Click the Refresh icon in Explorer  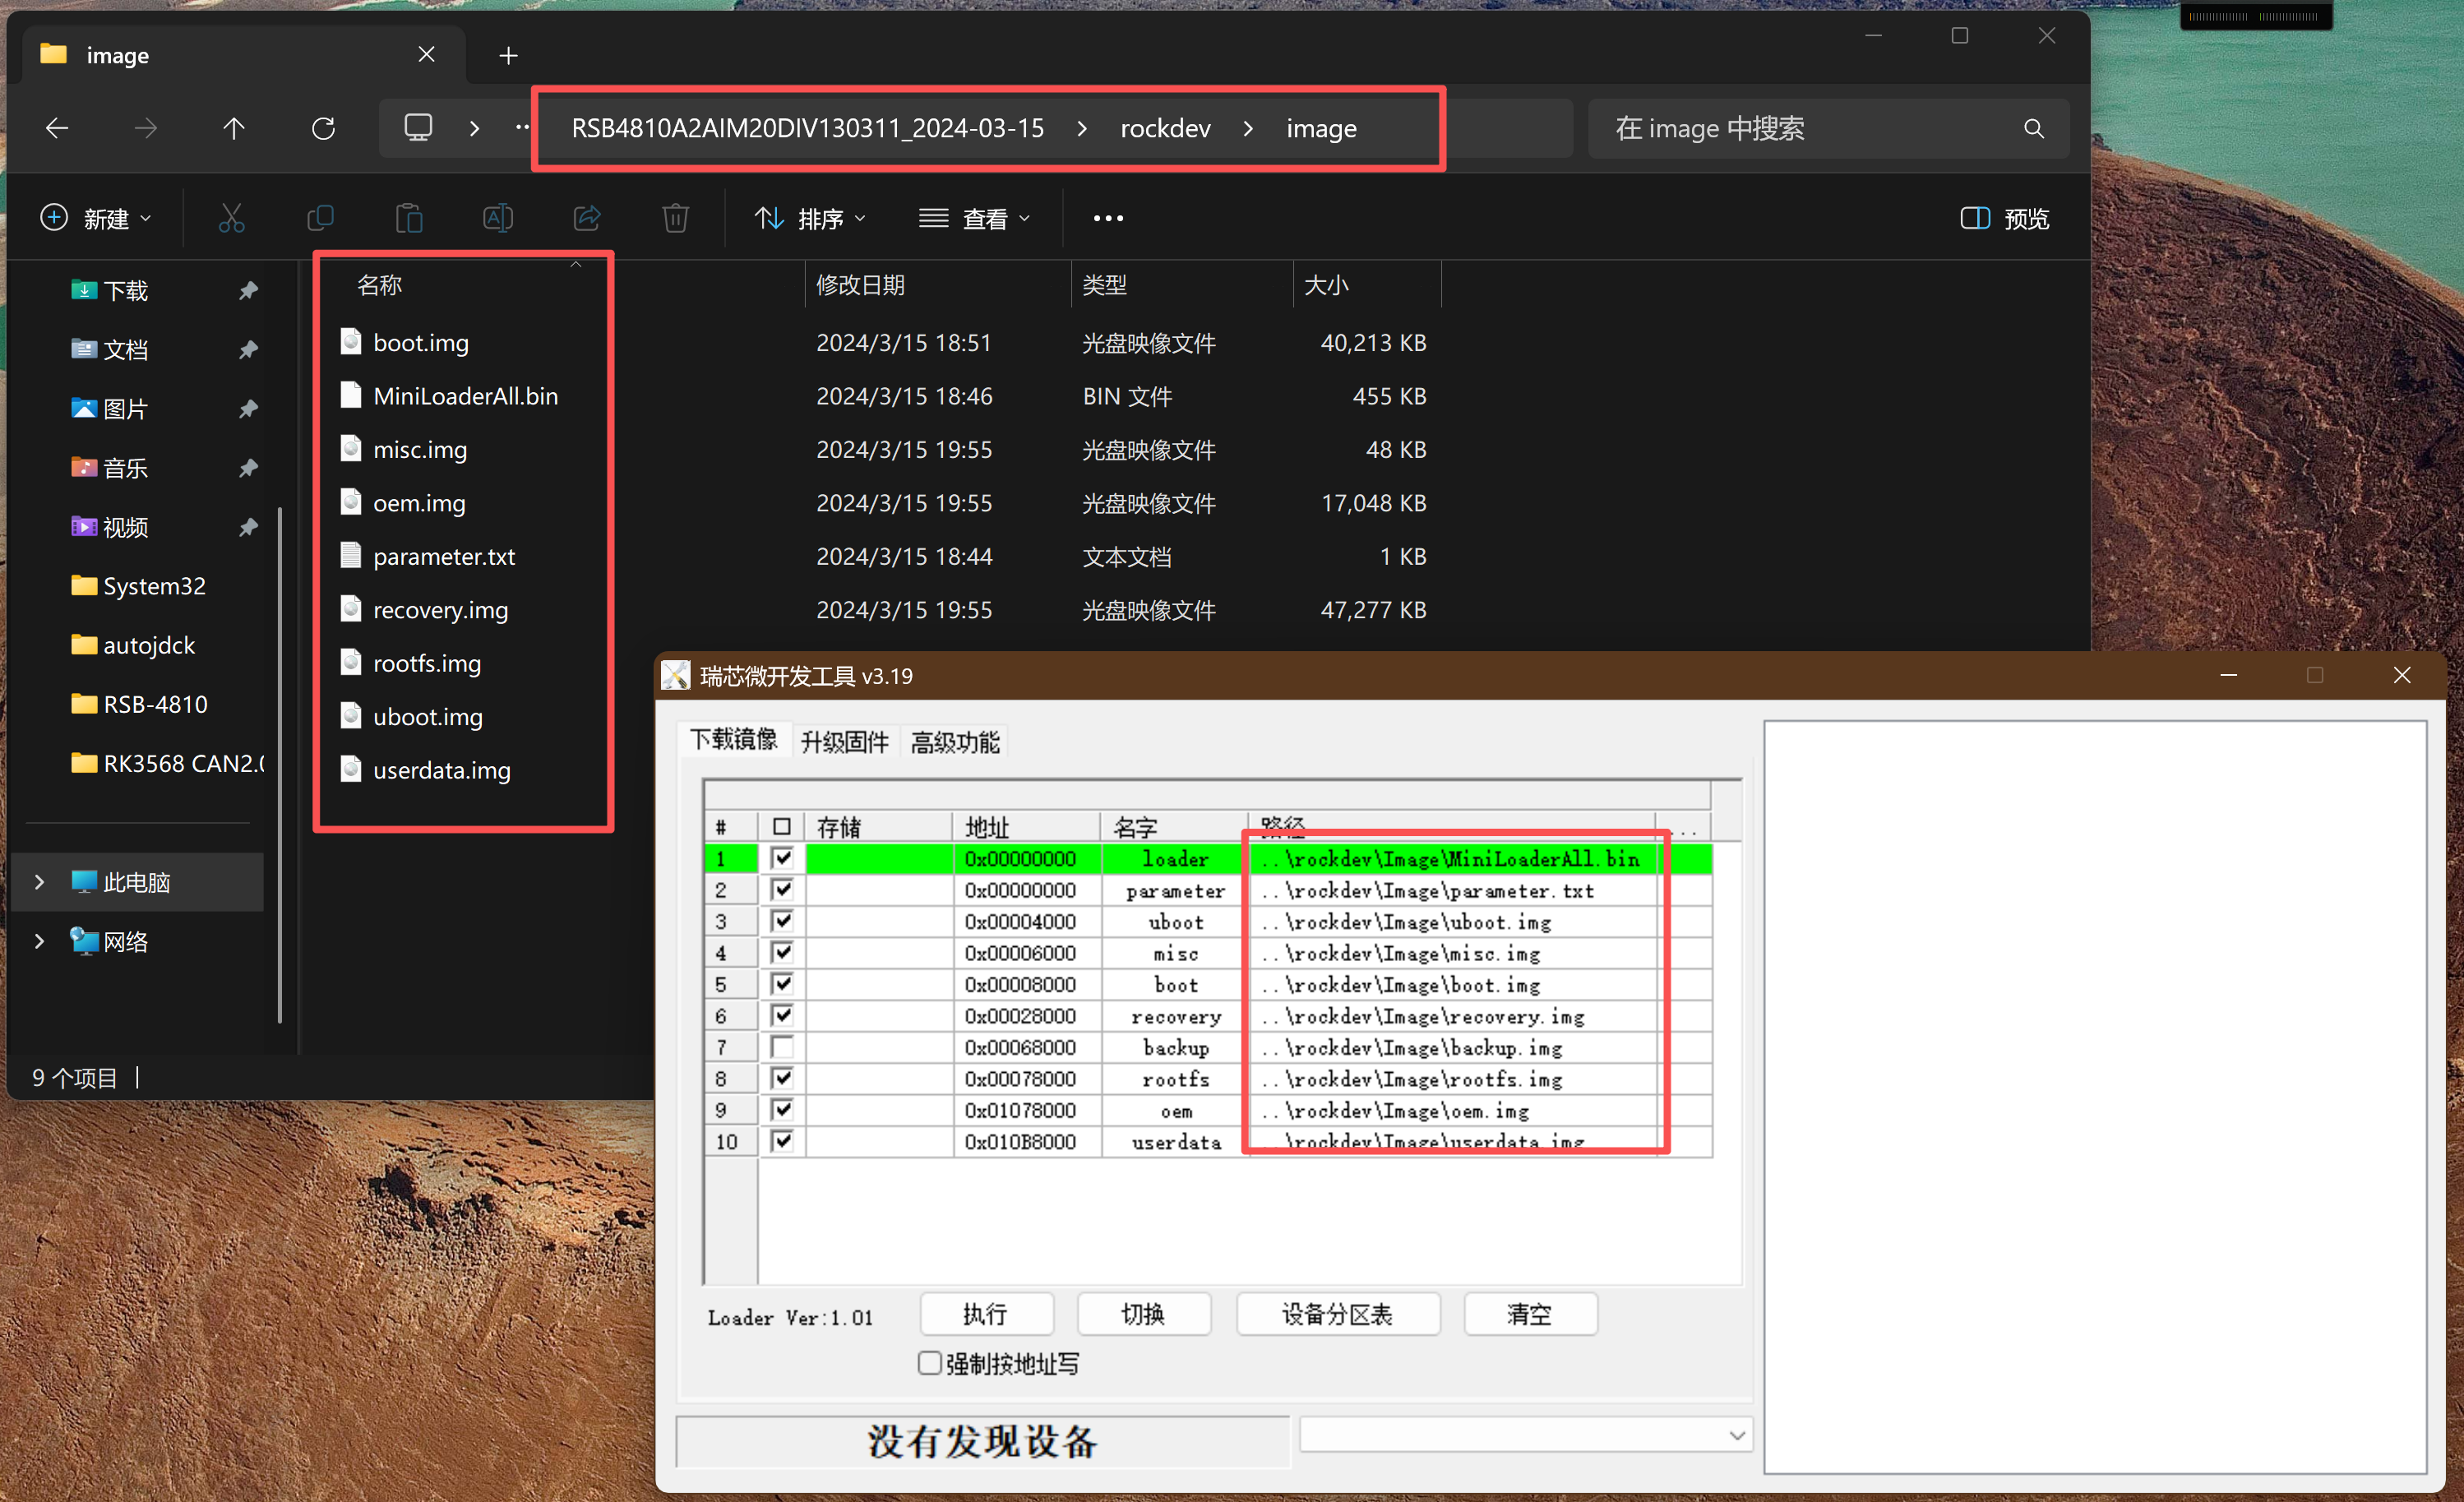click(x=323, y=129)
